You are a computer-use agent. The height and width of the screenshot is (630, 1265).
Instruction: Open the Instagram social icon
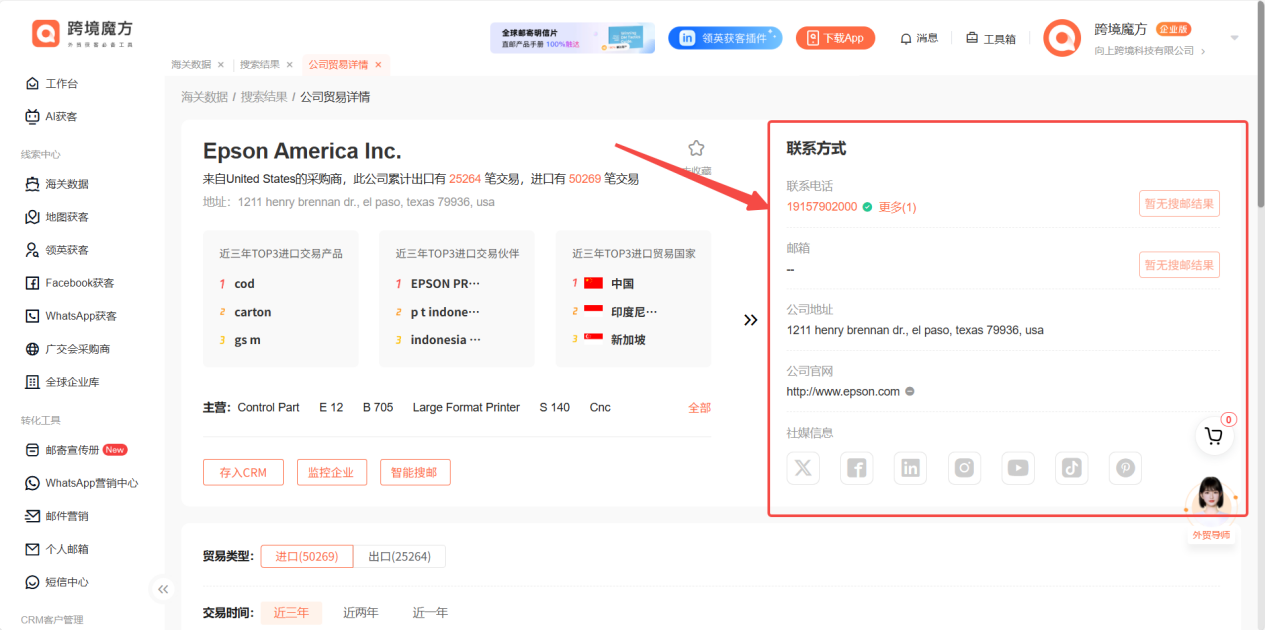click(x=964, y=468)
